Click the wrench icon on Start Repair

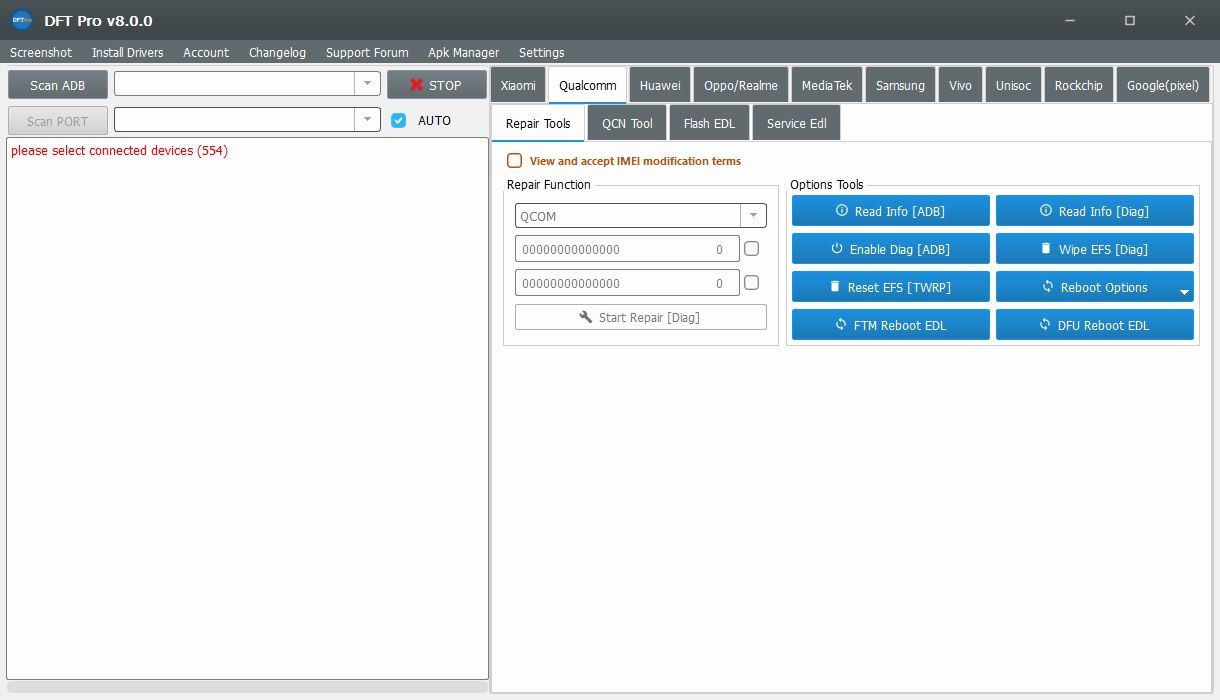[586, 317]
